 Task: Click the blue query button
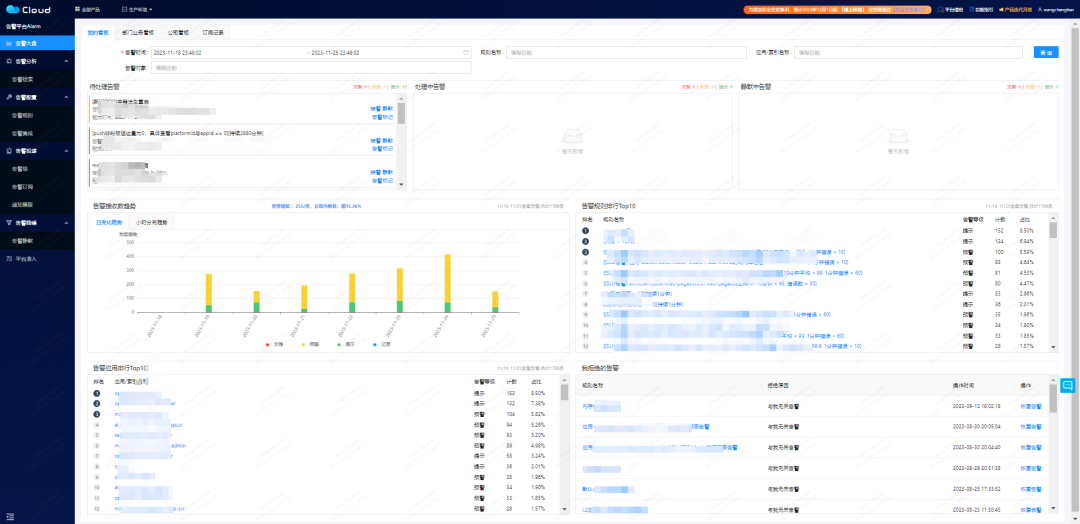(1046, 52)
